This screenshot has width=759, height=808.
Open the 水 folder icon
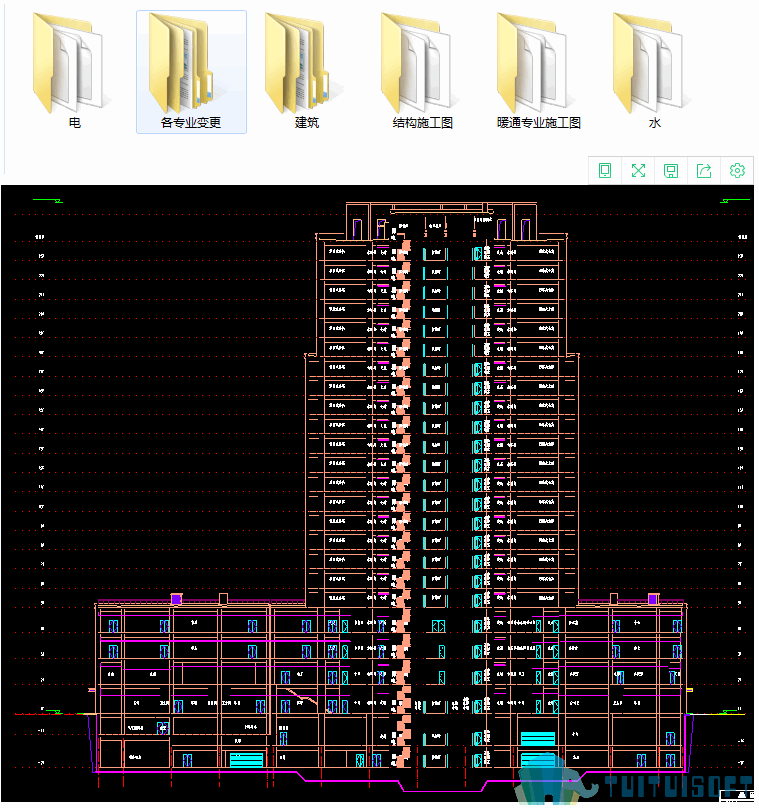[x=650, y=63]
